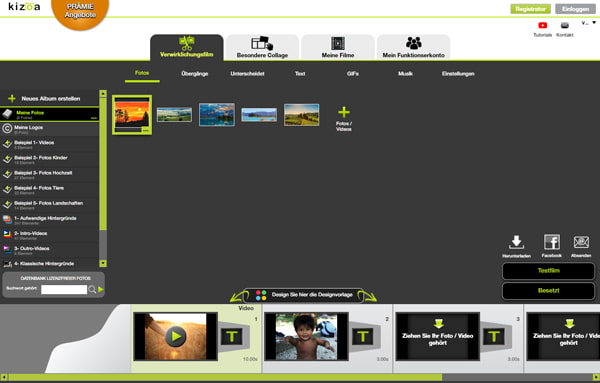
Task: Click the Registrator button
Action: (530, 9)
